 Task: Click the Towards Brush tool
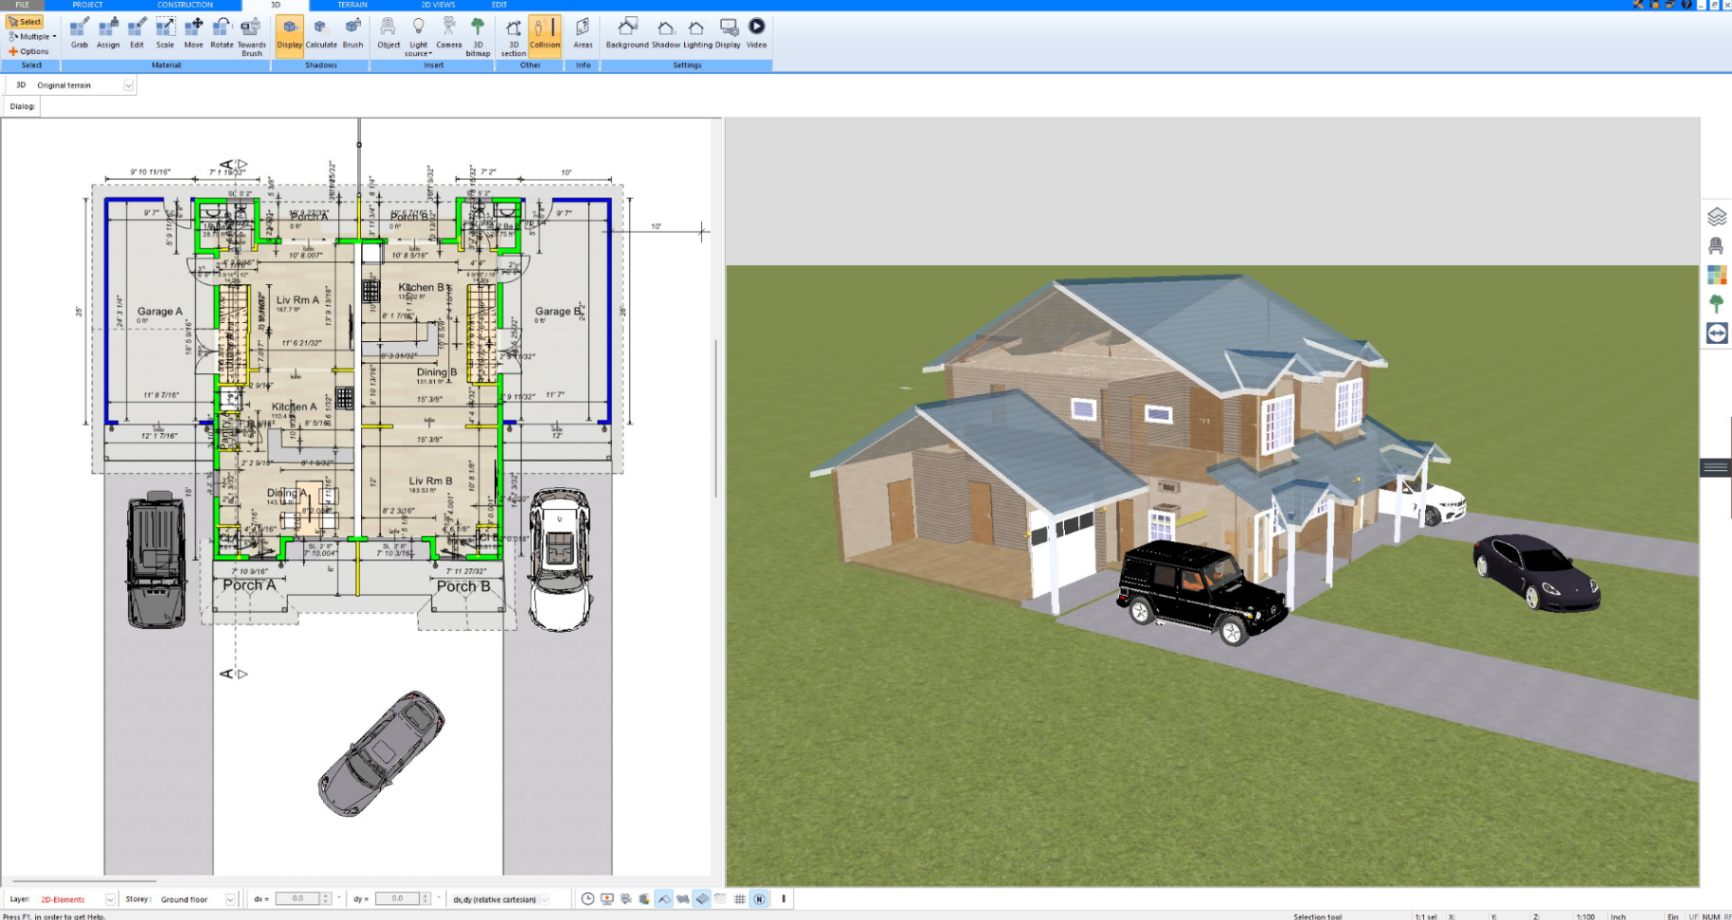point(251,37)
